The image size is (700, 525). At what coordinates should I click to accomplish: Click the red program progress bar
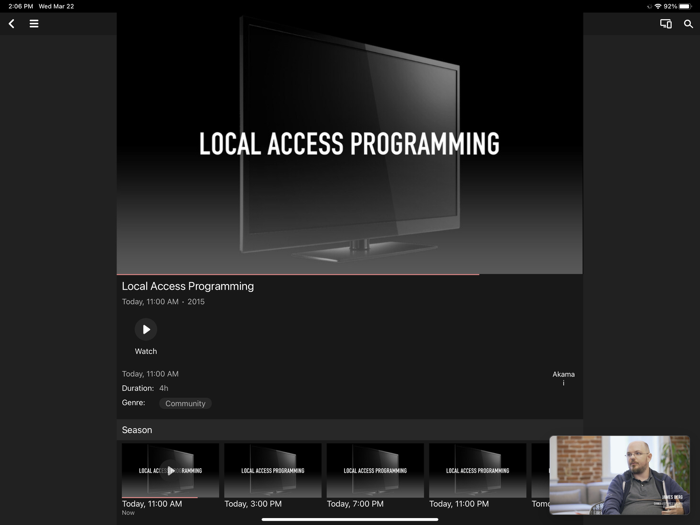tap(298, 274)
